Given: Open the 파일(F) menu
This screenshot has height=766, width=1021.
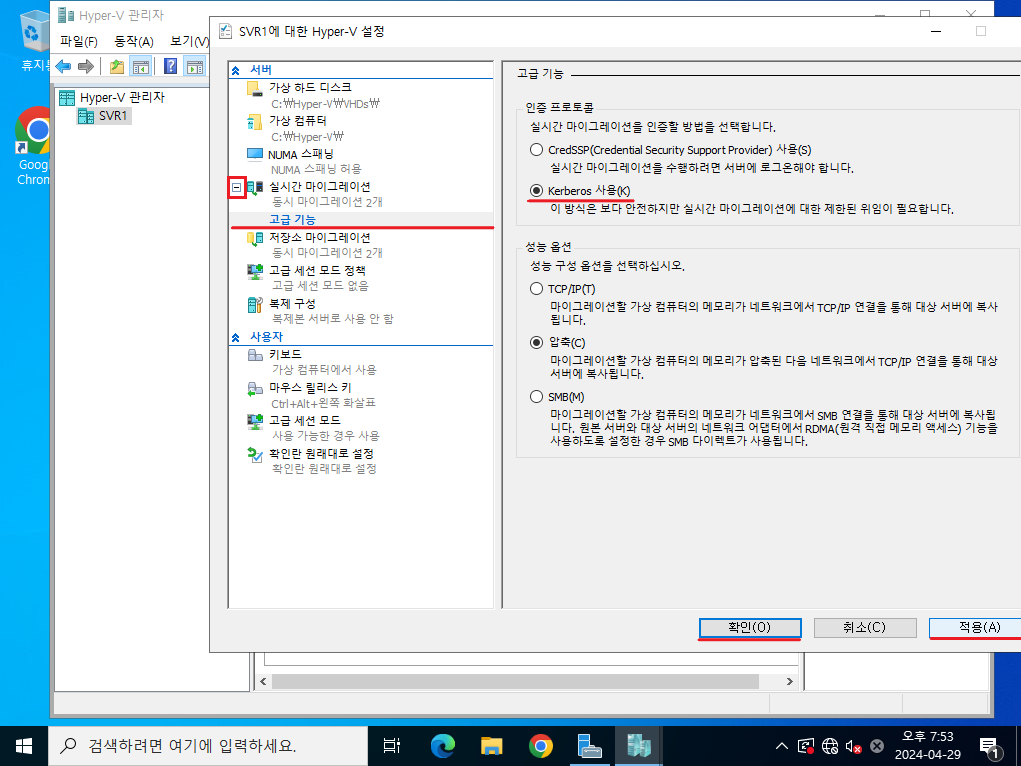Looking at the screenshot, I should 79,42.
